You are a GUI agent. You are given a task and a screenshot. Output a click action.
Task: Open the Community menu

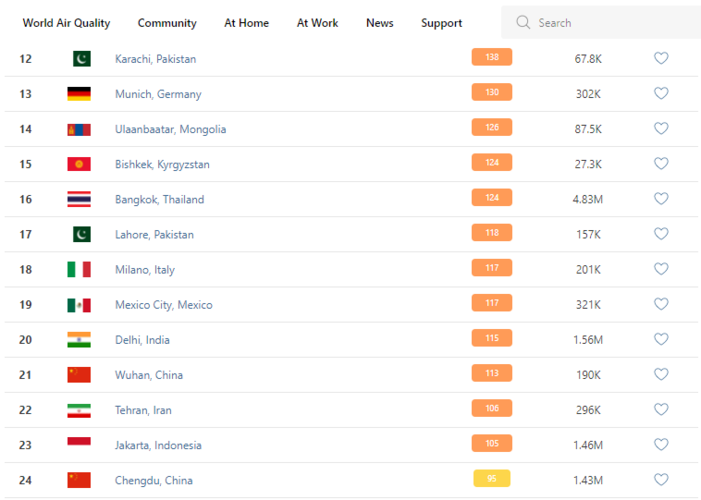pyautogui.click(x=167, y=23)
